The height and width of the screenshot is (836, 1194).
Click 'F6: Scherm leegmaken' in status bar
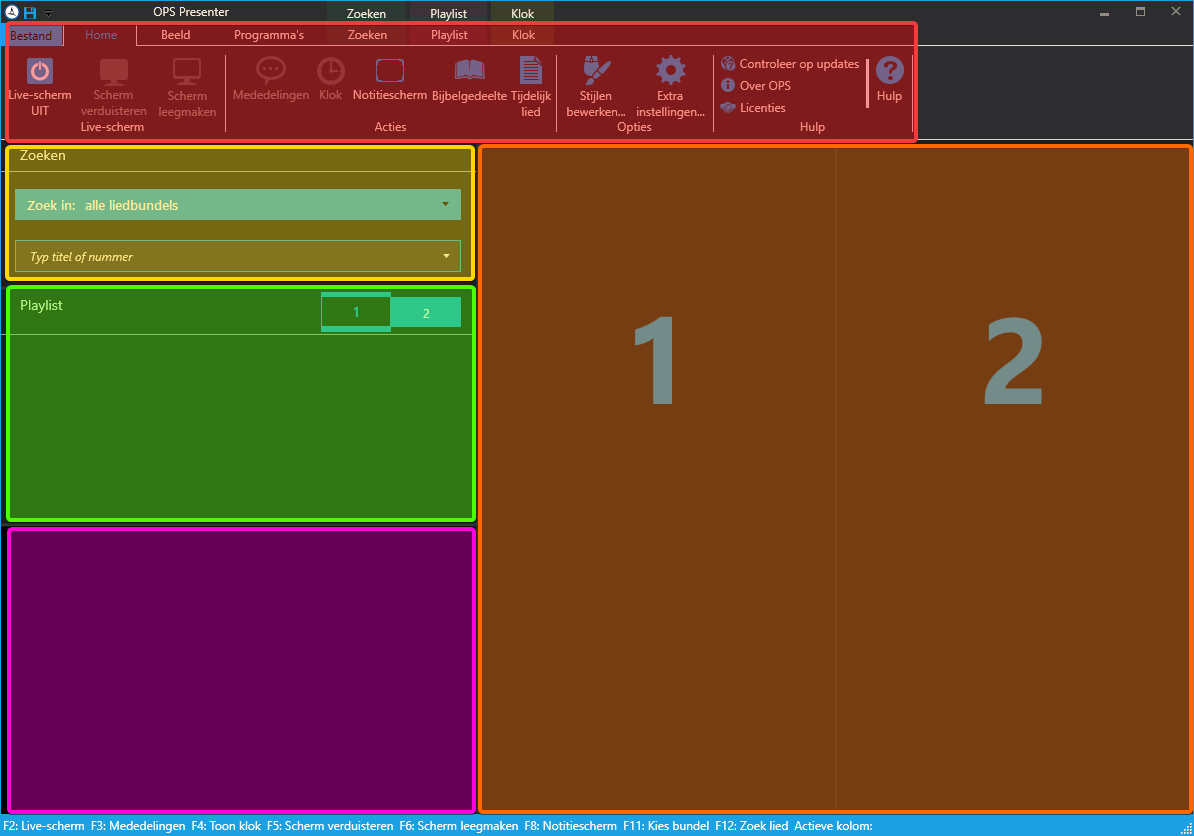coord(458,826)
